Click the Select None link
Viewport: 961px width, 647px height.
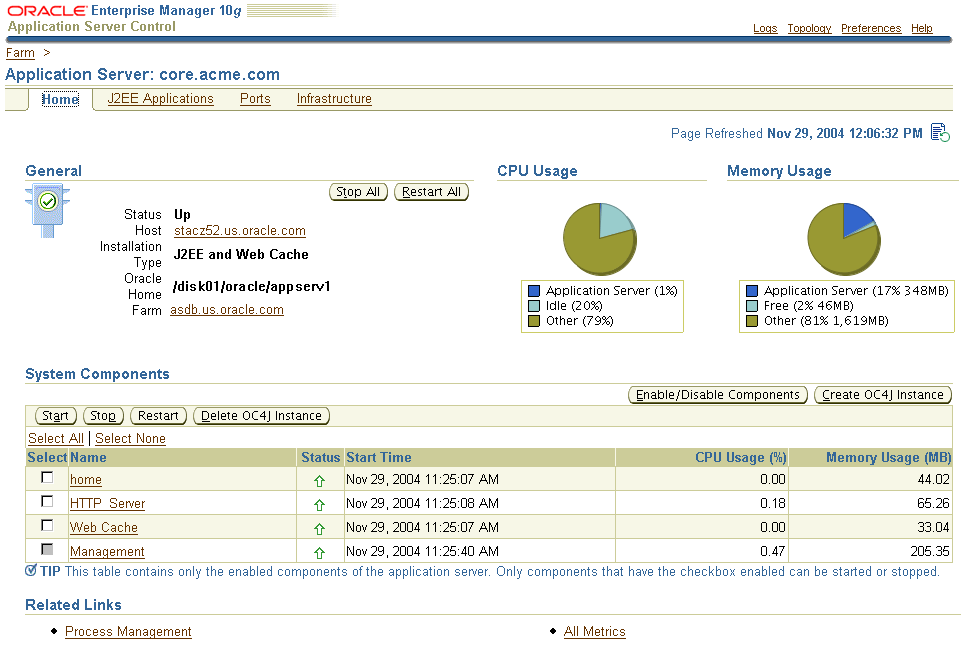click(x=131, y=439)
